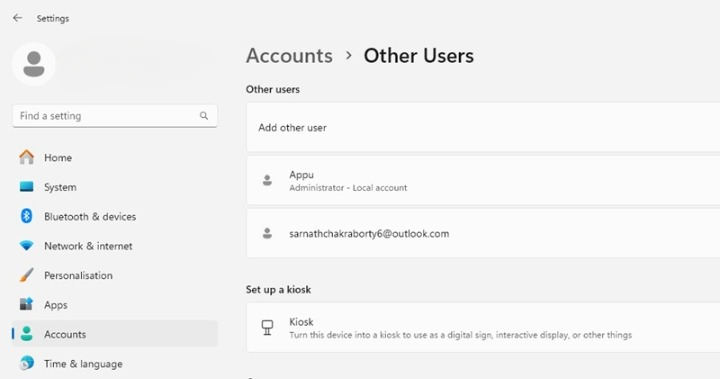Click the Time & language globe icon
The height and width of the screenshot is (379, 720).
coord(26,363)
